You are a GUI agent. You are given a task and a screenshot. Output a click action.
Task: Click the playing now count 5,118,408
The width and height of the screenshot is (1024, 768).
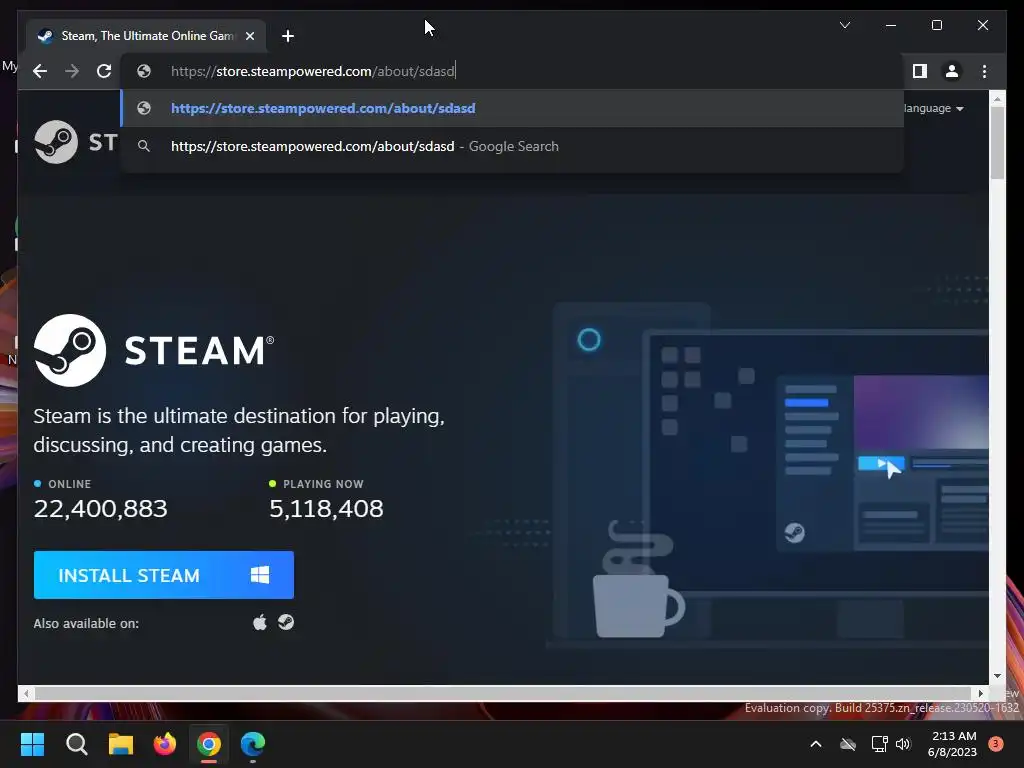click(327, 509)
